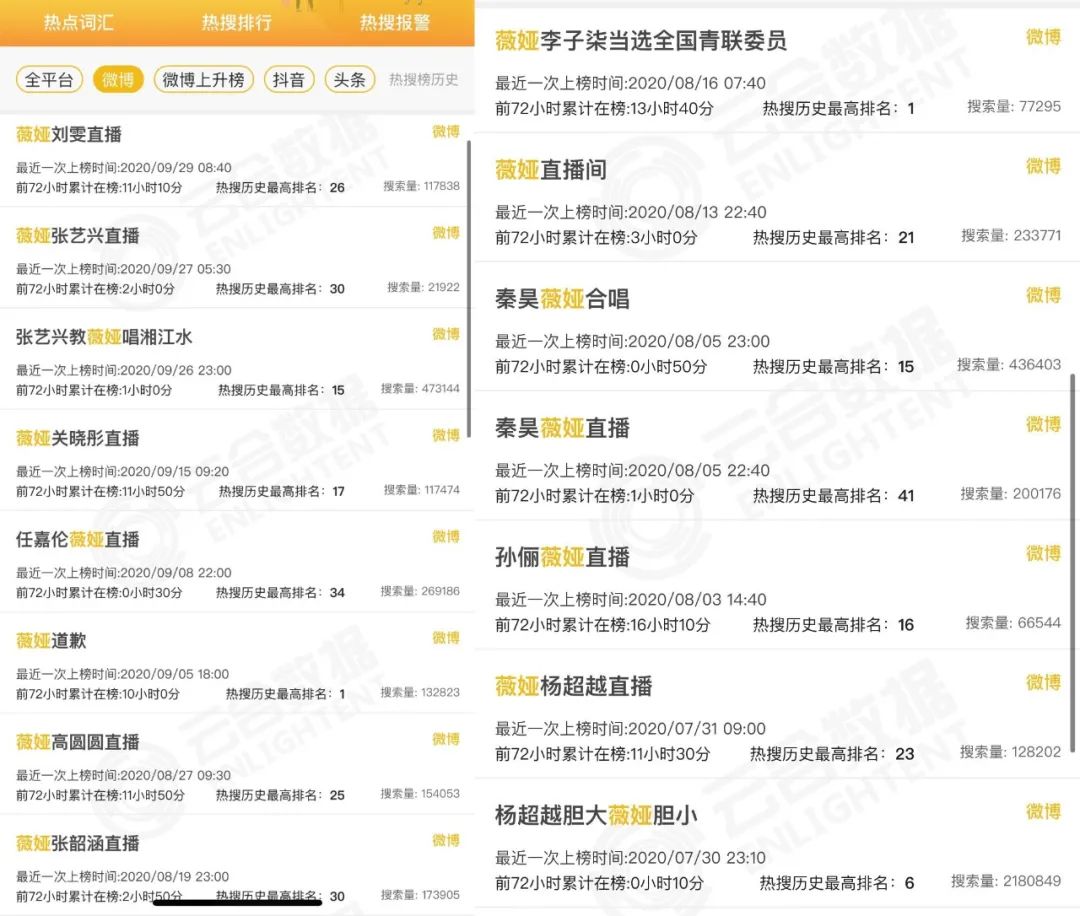Screen dimensions: 1080x916
Task: Open the 任嘉伦薇娅直播 entry
Action: (237, 561)
